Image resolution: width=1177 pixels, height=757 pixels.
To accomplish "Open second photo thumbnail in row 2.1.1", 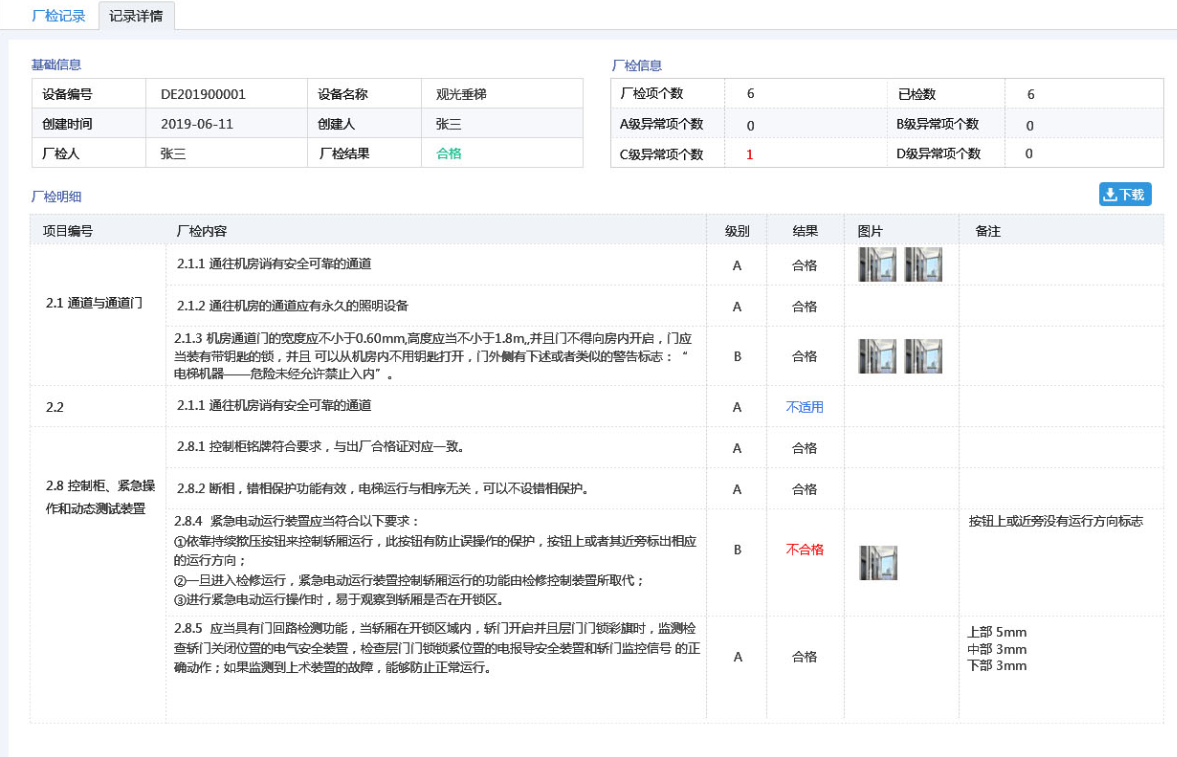I will tap(923, 265).
